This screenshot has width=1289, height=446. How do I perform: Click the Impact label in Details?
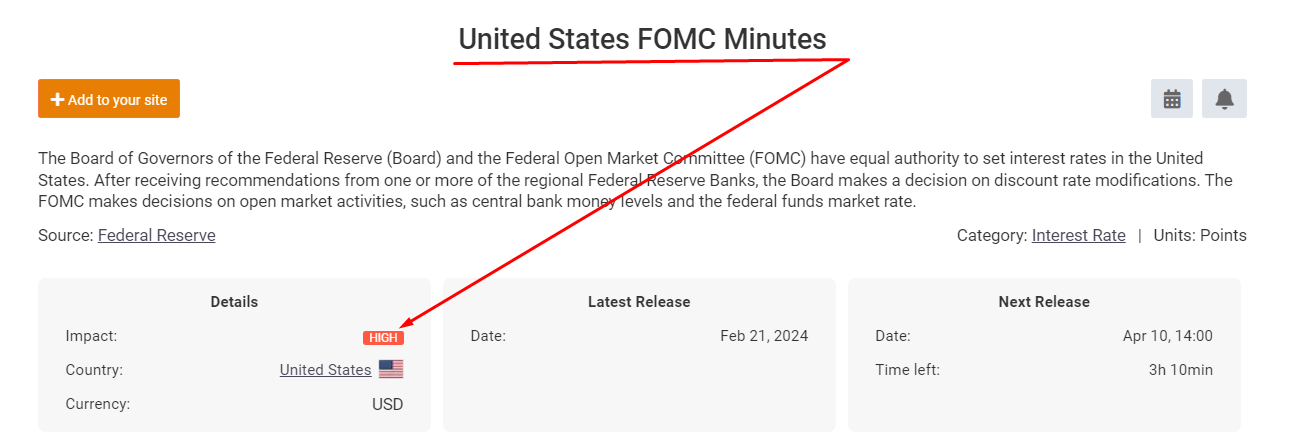91,336
